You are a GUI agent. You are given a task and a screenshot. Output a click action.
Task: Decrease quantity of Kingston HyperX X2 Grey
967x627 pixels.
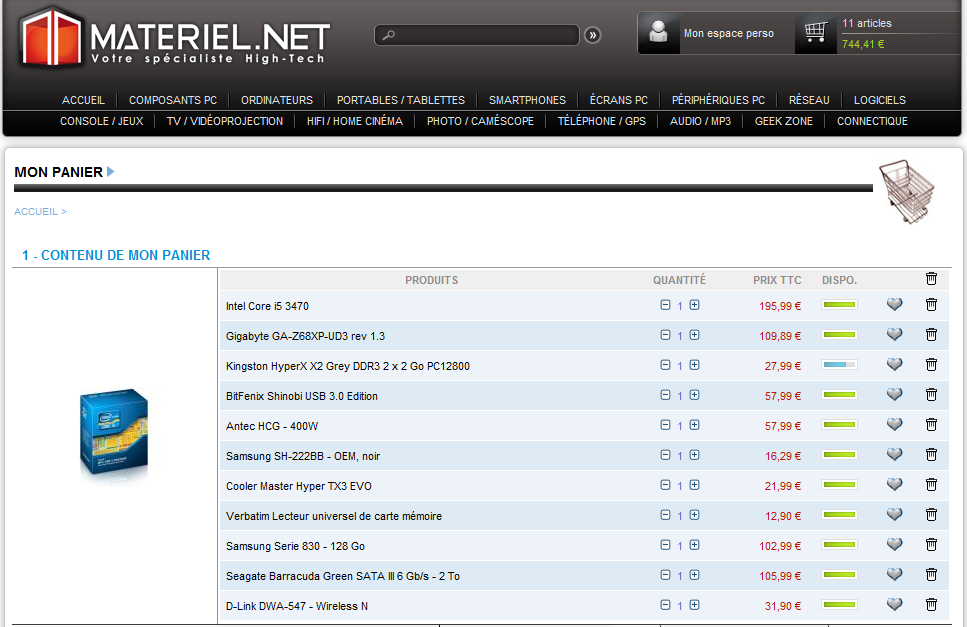pyautogui.click(x=665, y=365)
